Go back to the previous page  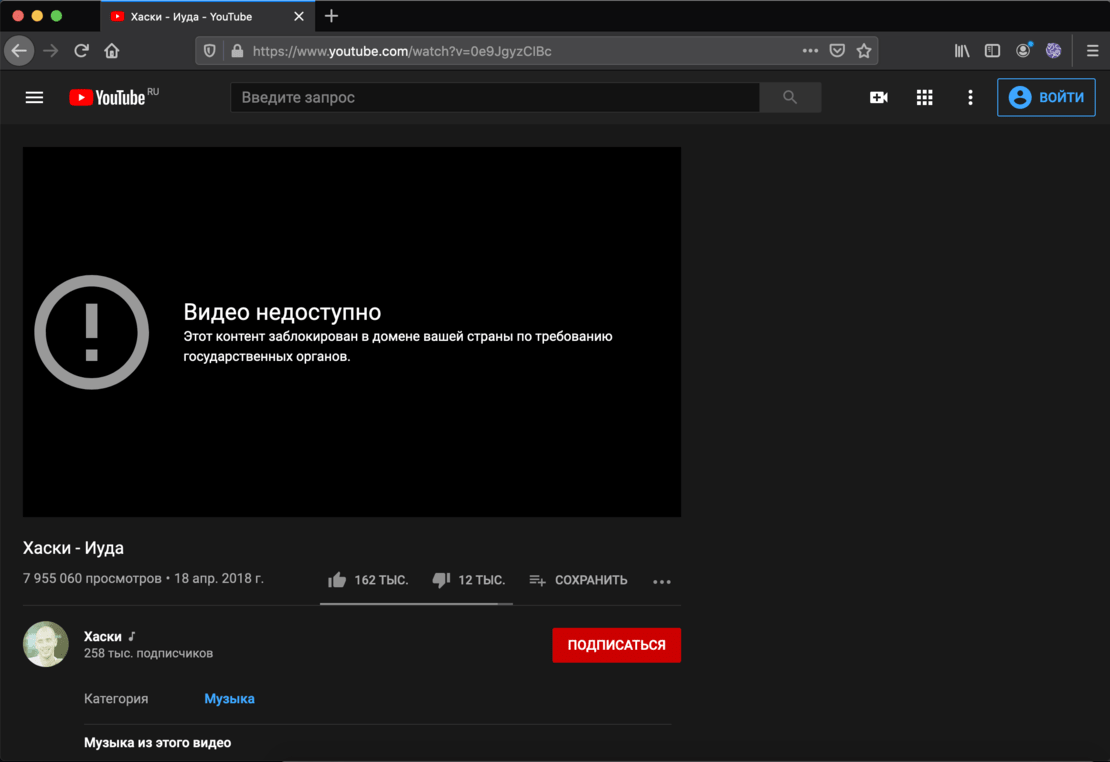(x=19, y=51)
